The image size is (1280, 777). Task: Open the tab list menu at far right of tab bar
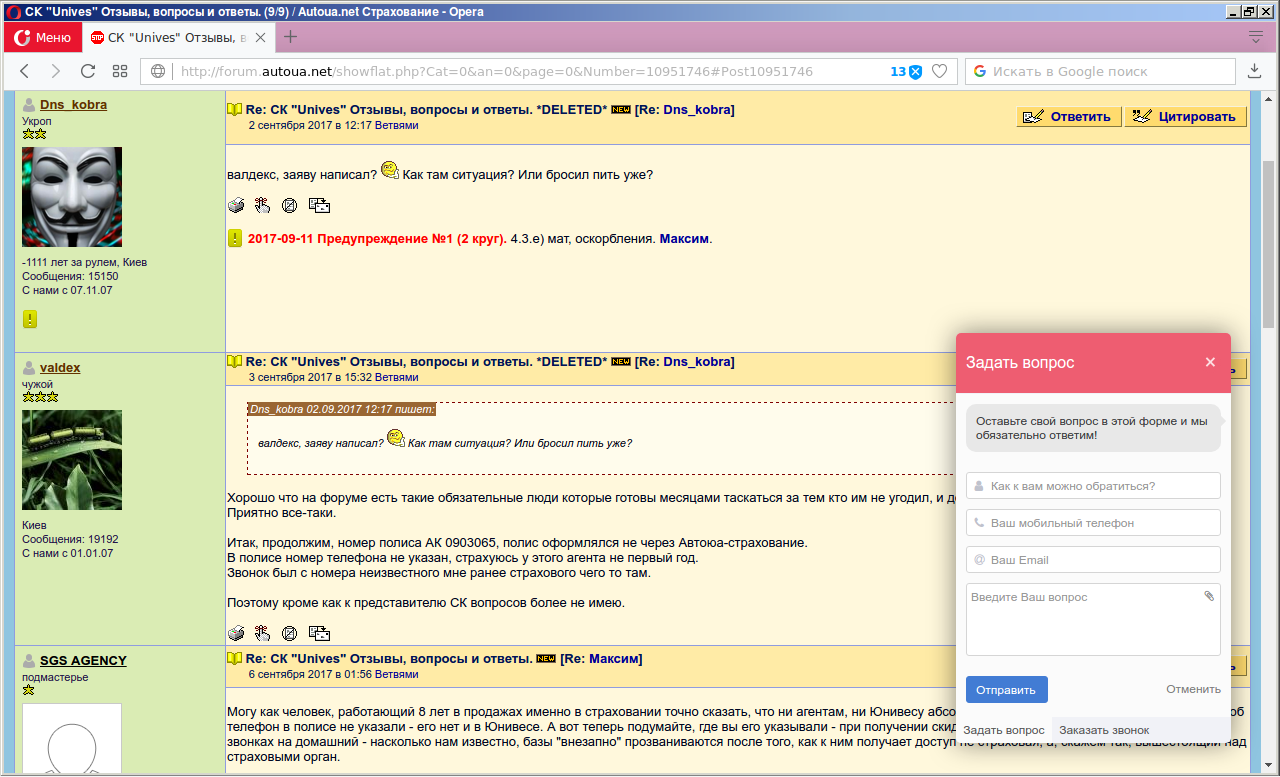pyautogui.click(x=1256, y=37)
